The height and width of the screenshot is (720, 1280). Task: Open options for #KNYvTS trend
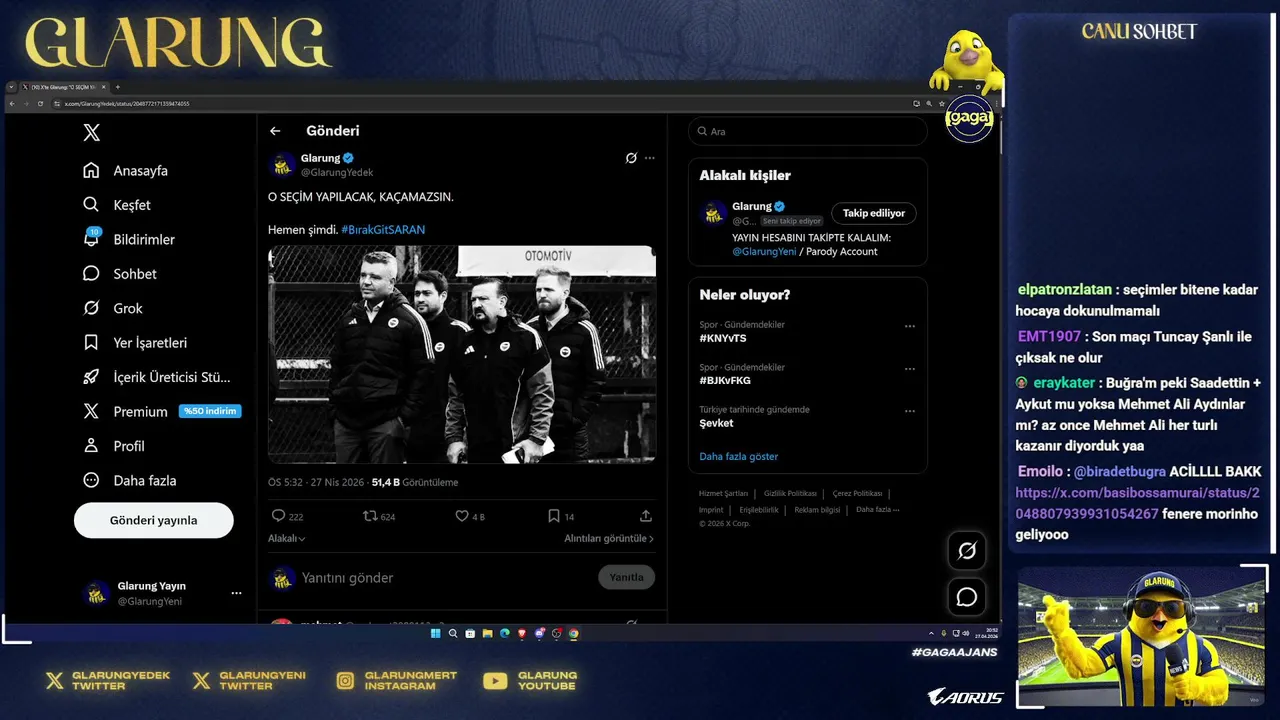point(910,326)
